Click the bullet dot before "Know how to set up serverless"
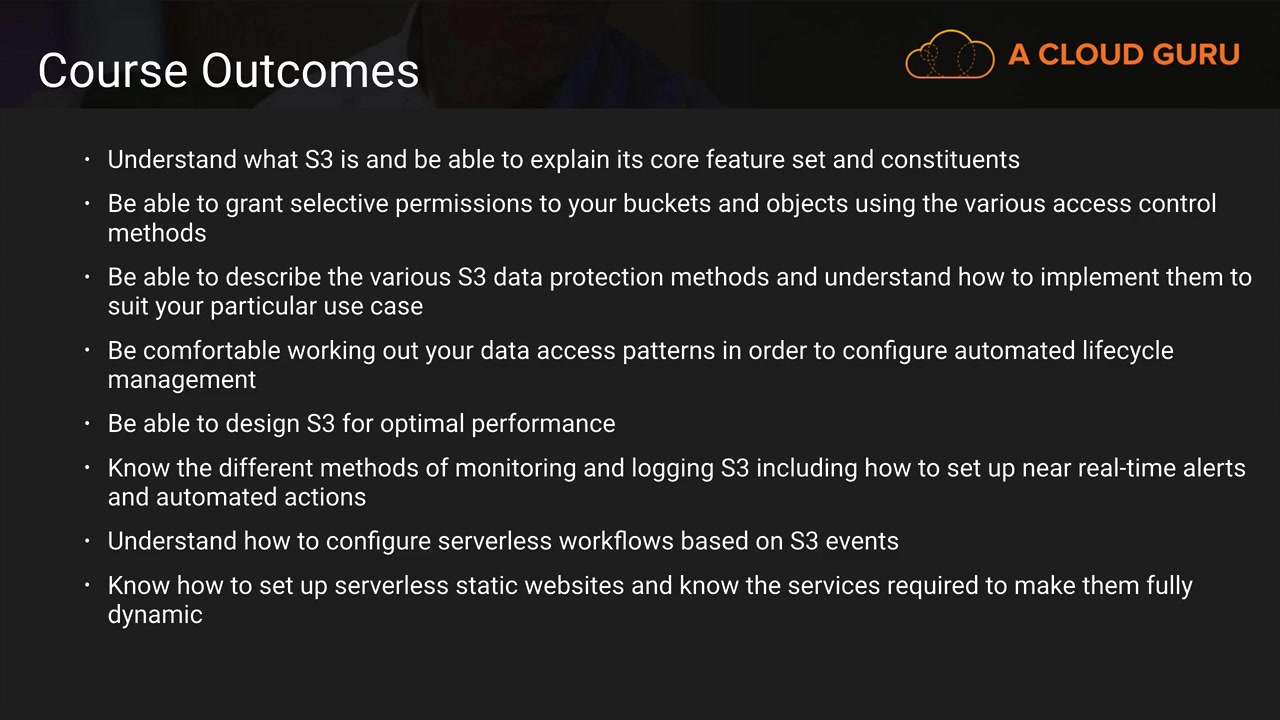 pos(87,585)
